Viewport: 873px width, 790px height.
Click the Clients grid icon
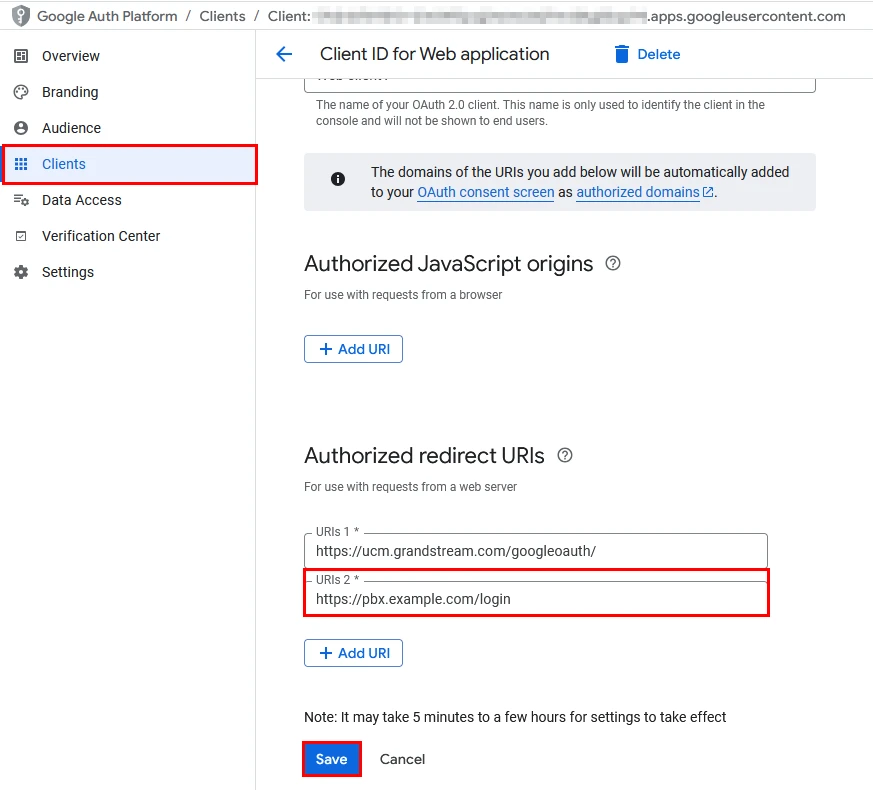[21, 164]
